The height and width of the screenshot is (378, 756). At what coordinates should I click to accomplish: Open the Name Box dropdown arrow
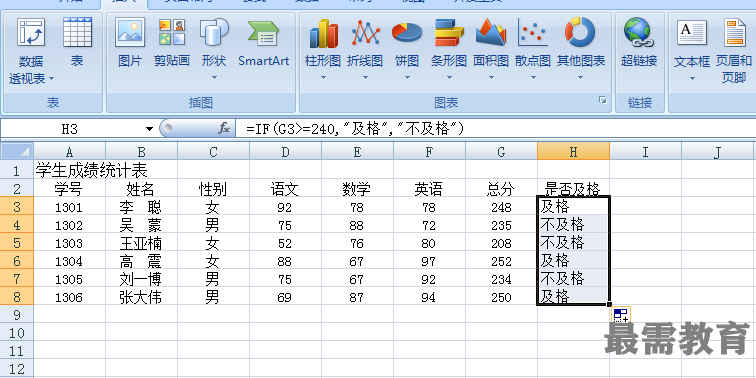tap(149, 129)
